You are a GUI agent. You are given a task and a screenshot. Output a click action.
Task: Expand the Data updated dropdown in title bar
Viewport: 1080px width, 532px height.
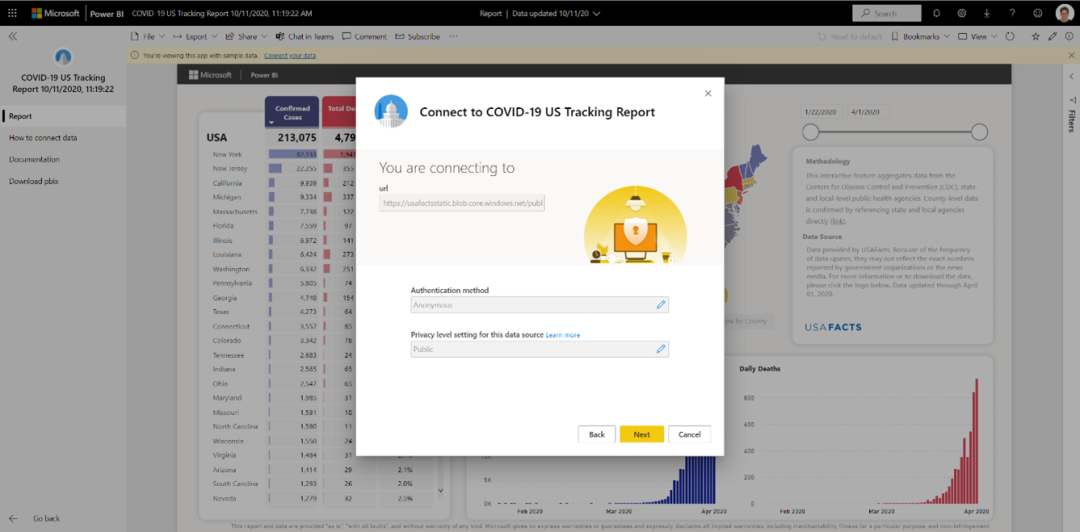click(x=596, y=13)
